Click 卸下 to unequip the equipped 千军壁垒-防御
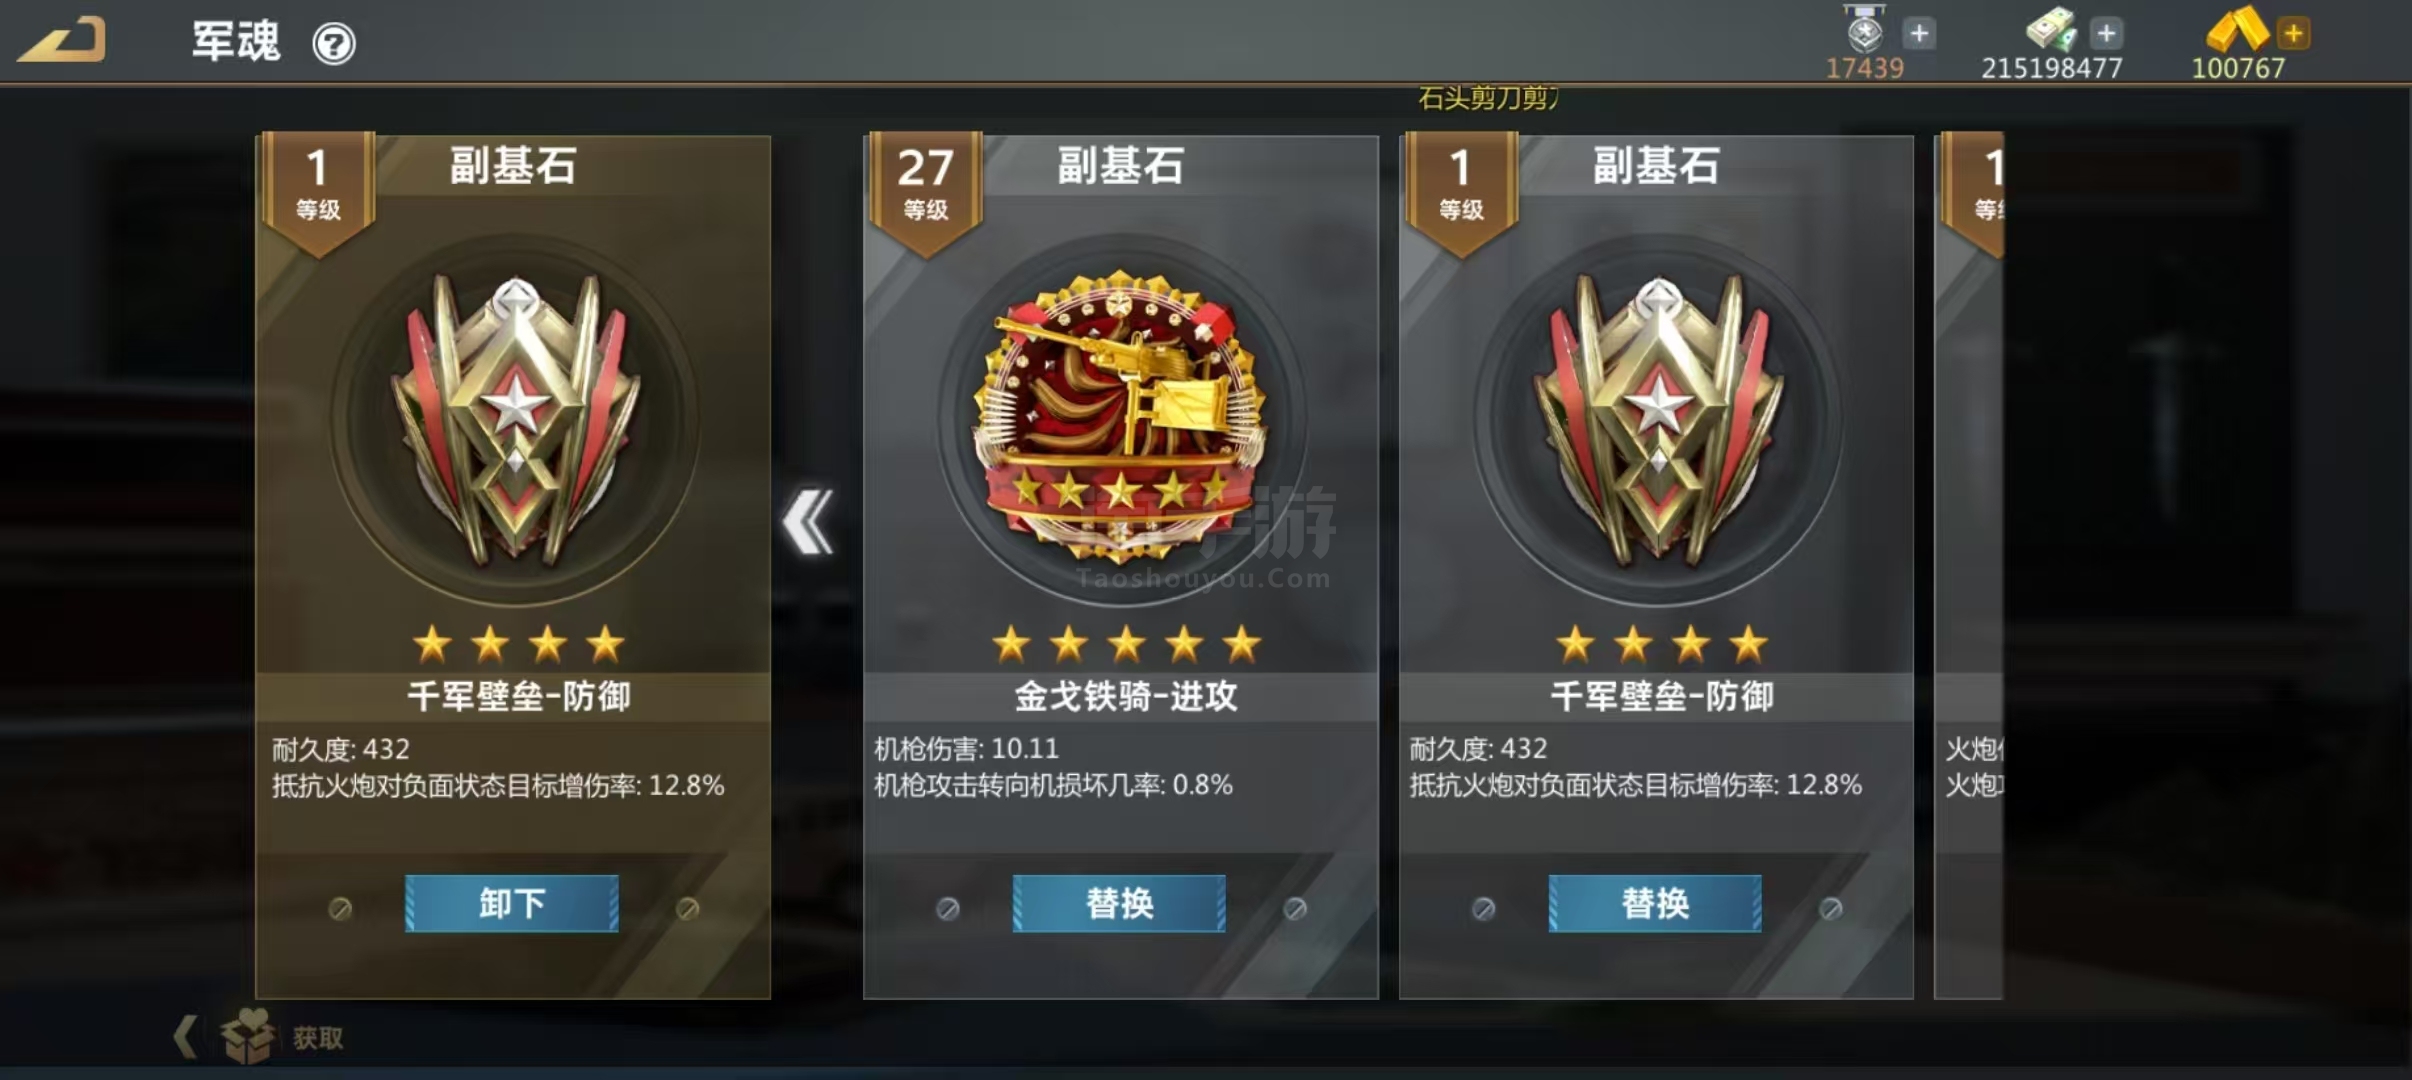Image resolution: width=2412 pixels, height=1080 pixels. [x=512, y=904]
